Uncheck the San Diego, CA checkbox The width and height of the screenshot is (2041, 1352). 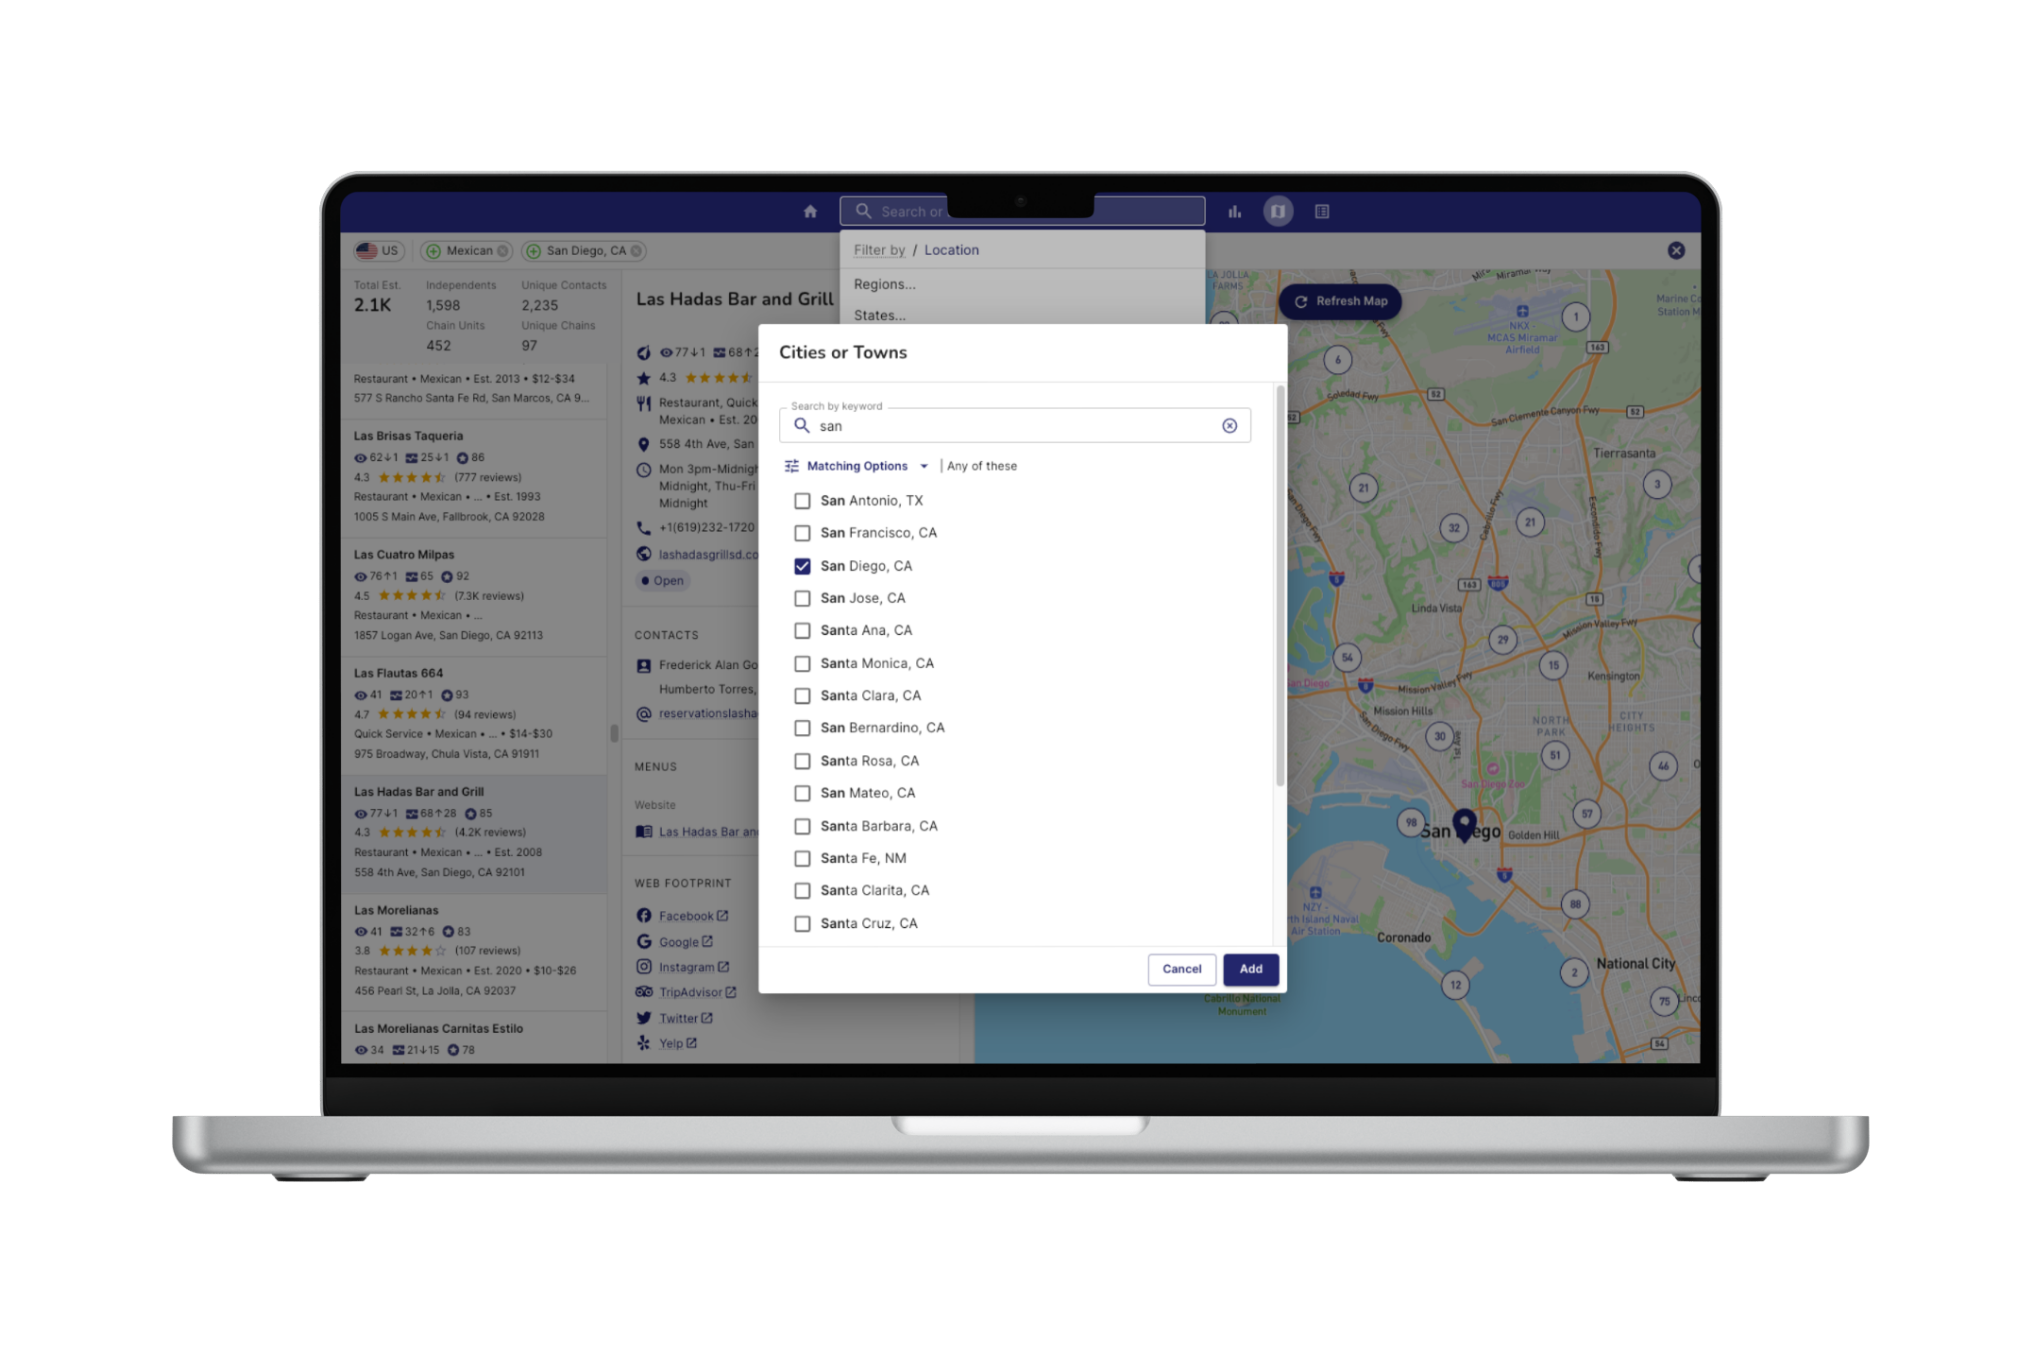pyautogui.click(x=802, y=566)
